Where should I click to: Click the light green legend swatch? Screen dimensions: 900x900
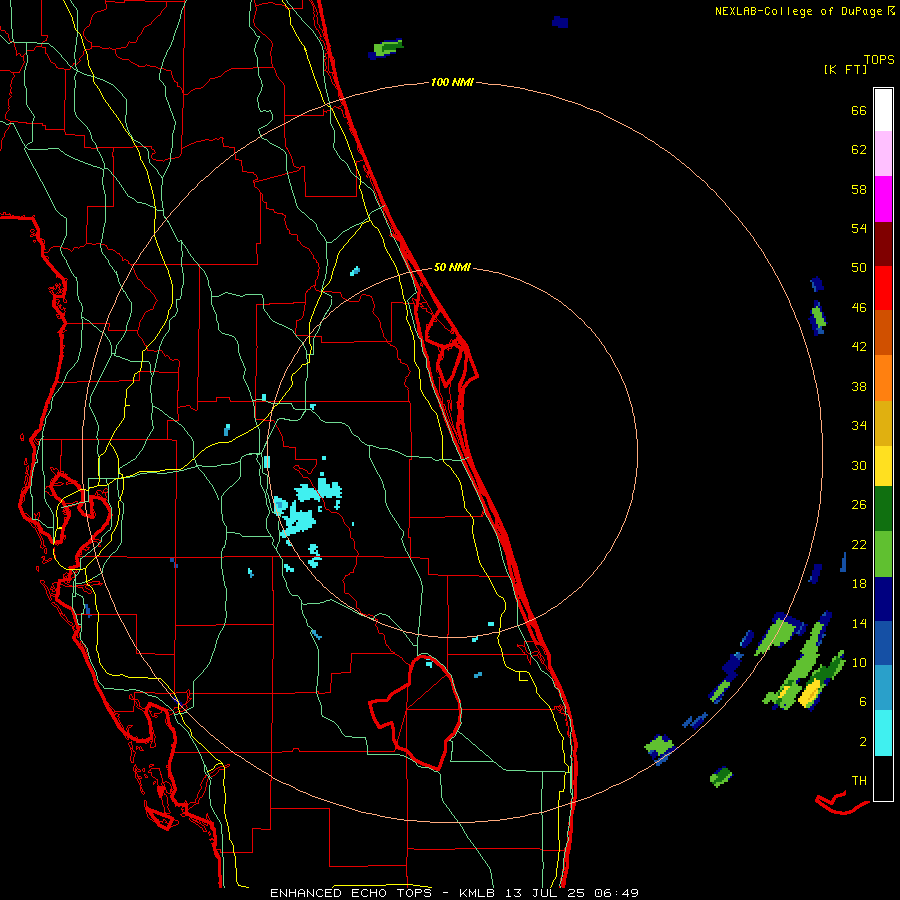click(883, 554)
